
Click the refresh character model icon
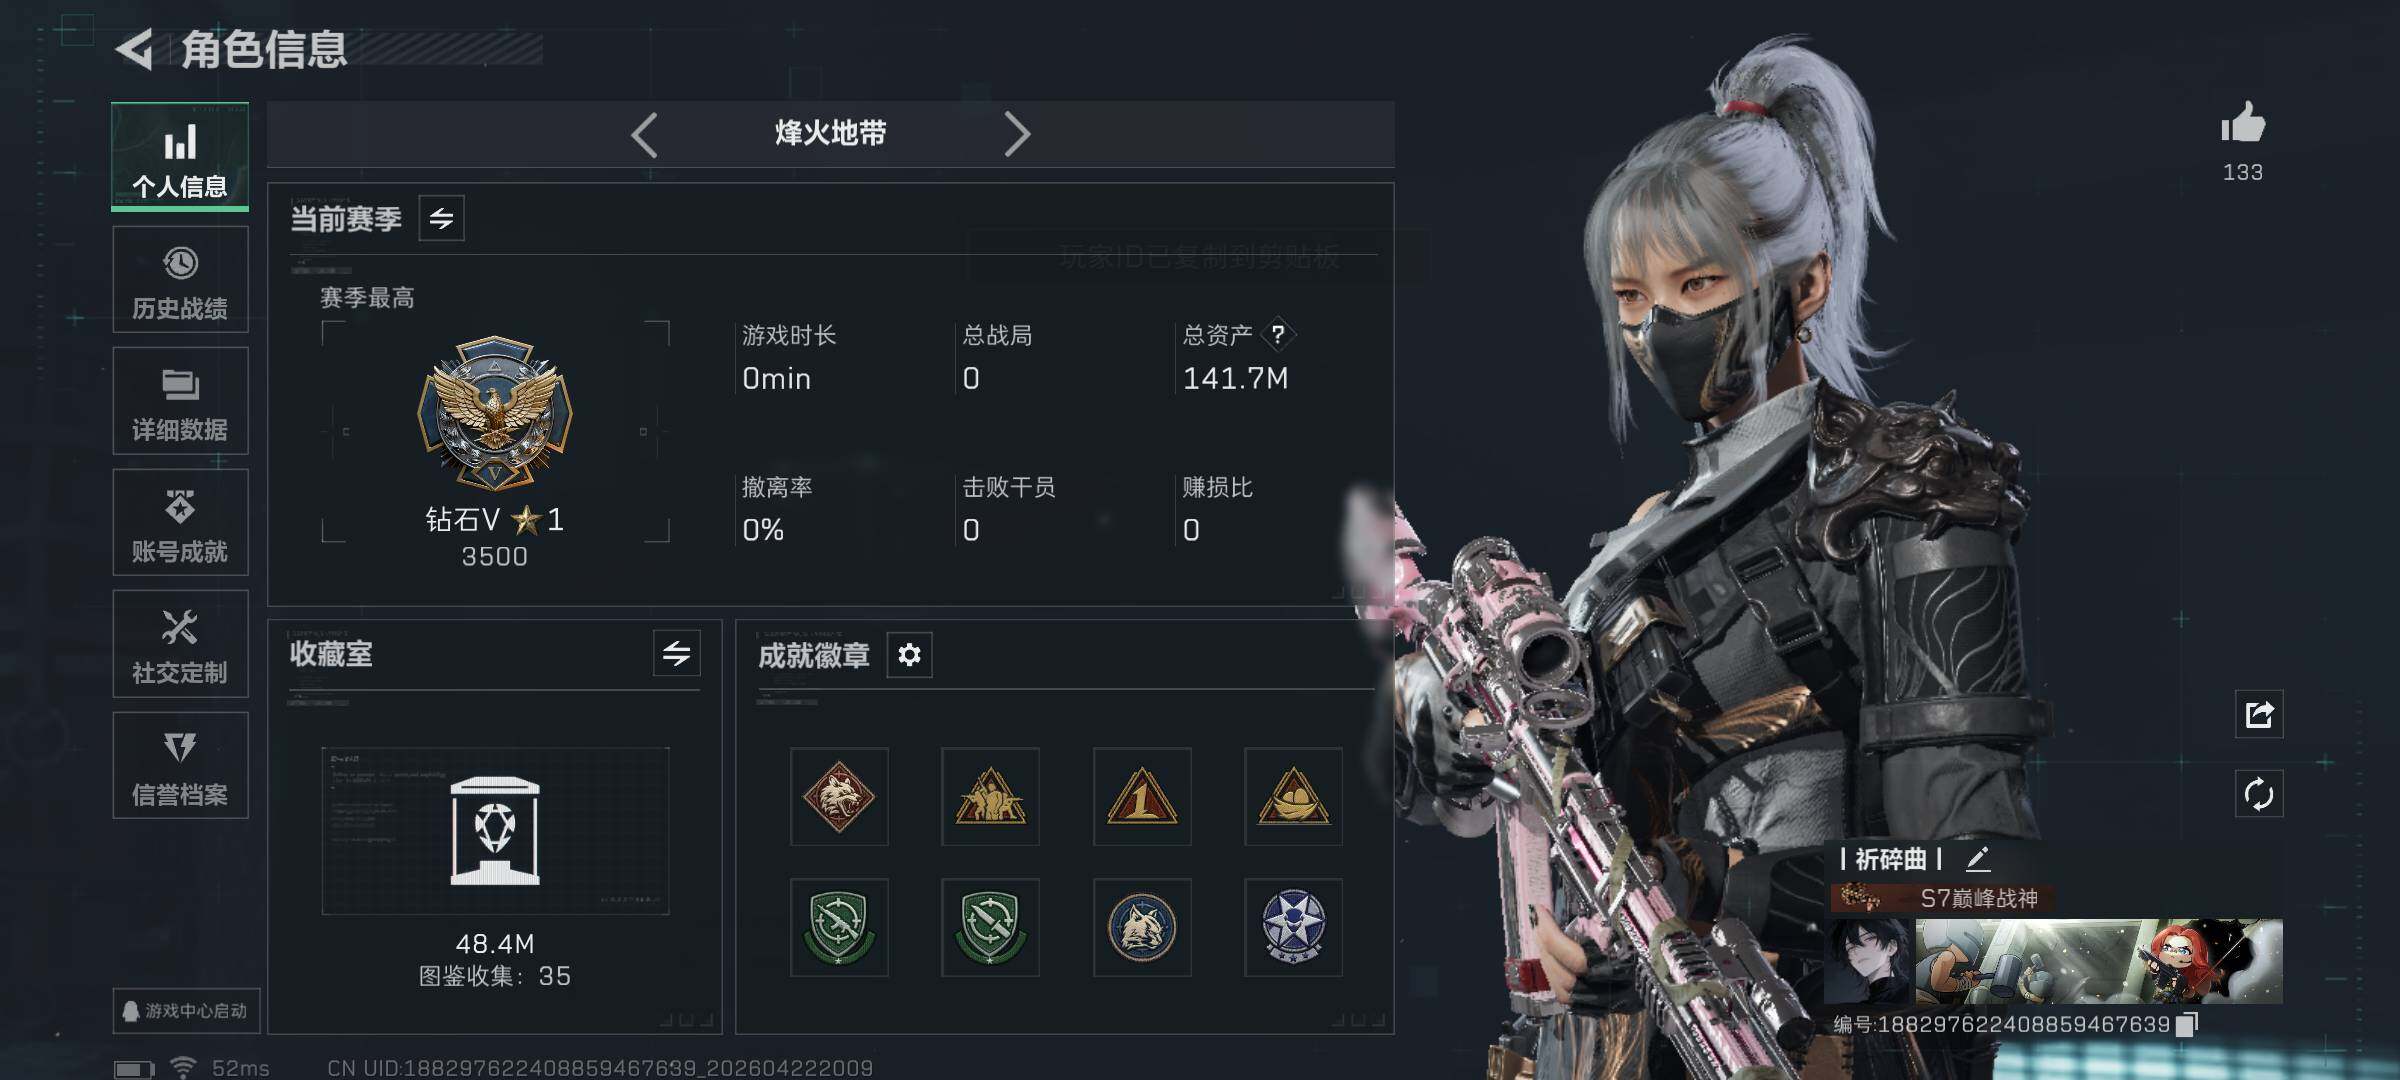click(2259, 795)
